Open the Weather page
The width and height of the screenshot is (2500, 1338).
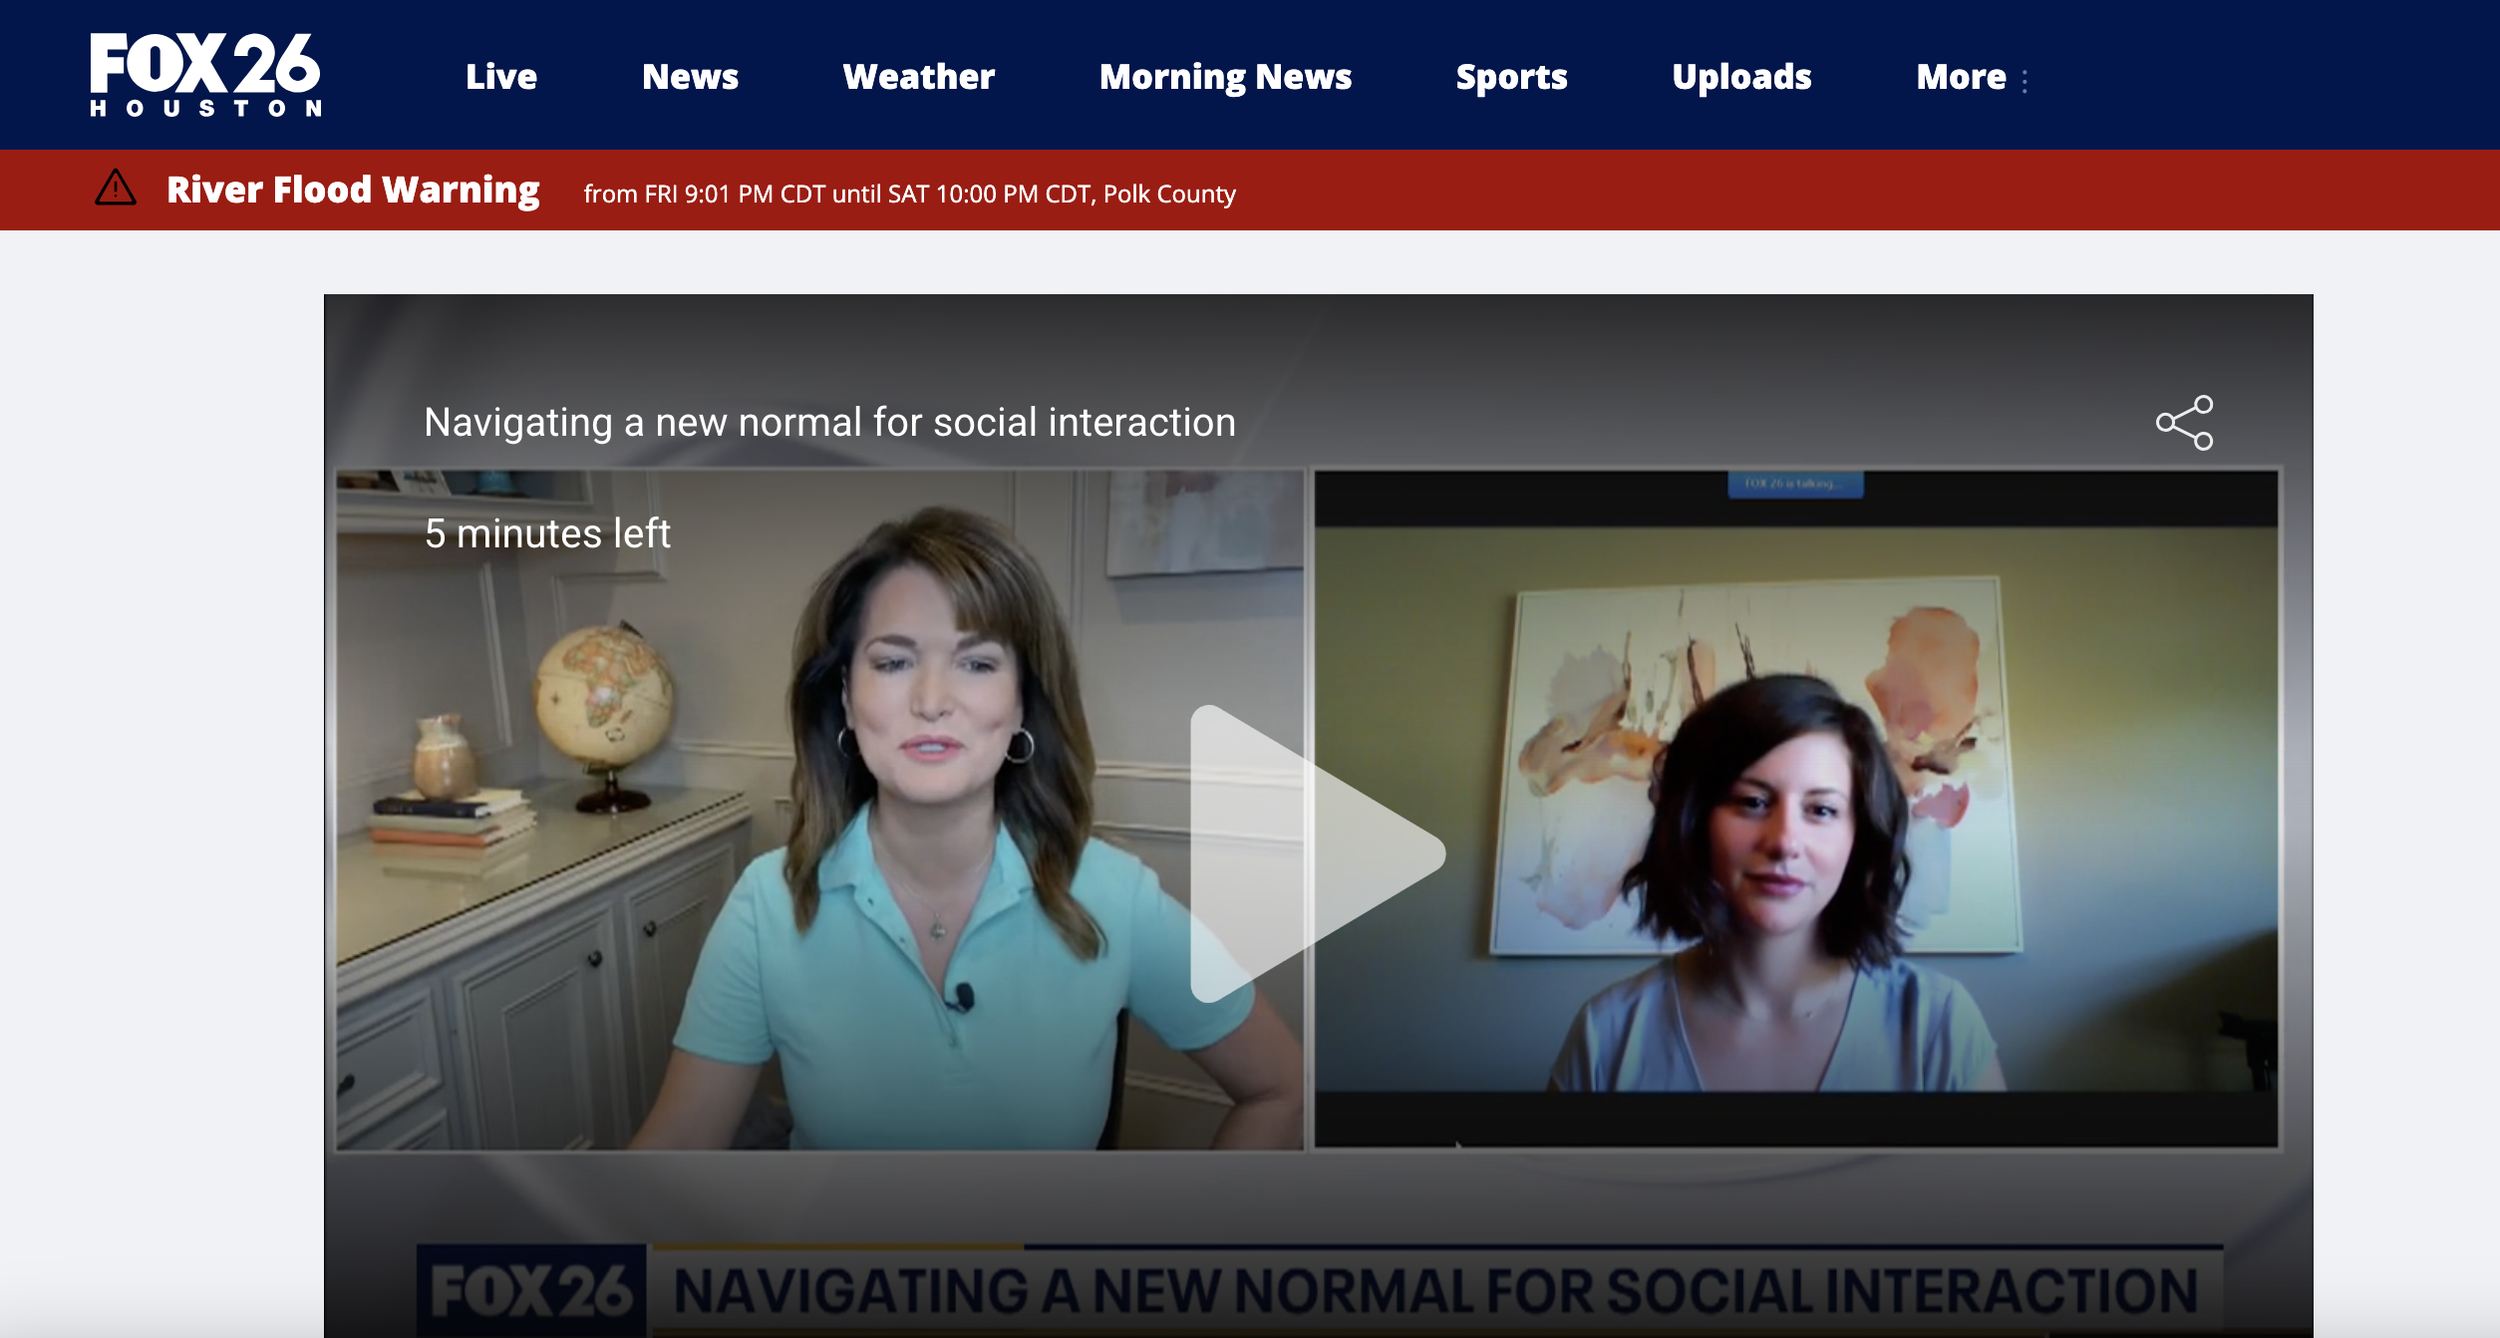[918, 77]
